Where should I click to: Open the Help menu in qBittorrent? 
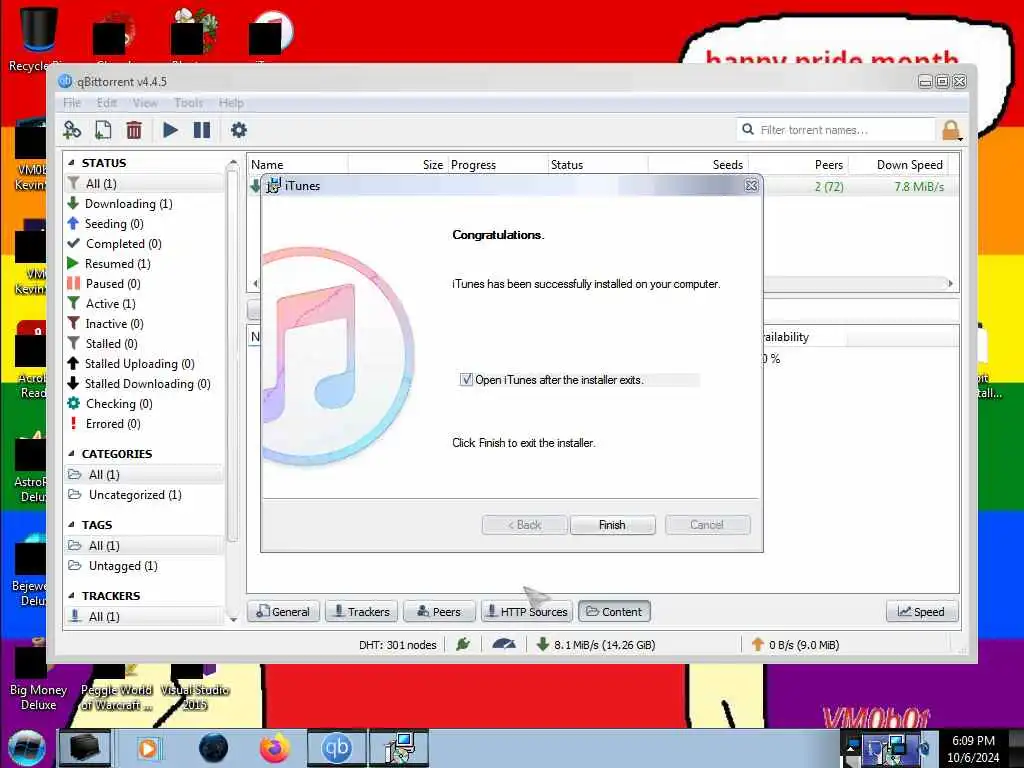(231, 103)
